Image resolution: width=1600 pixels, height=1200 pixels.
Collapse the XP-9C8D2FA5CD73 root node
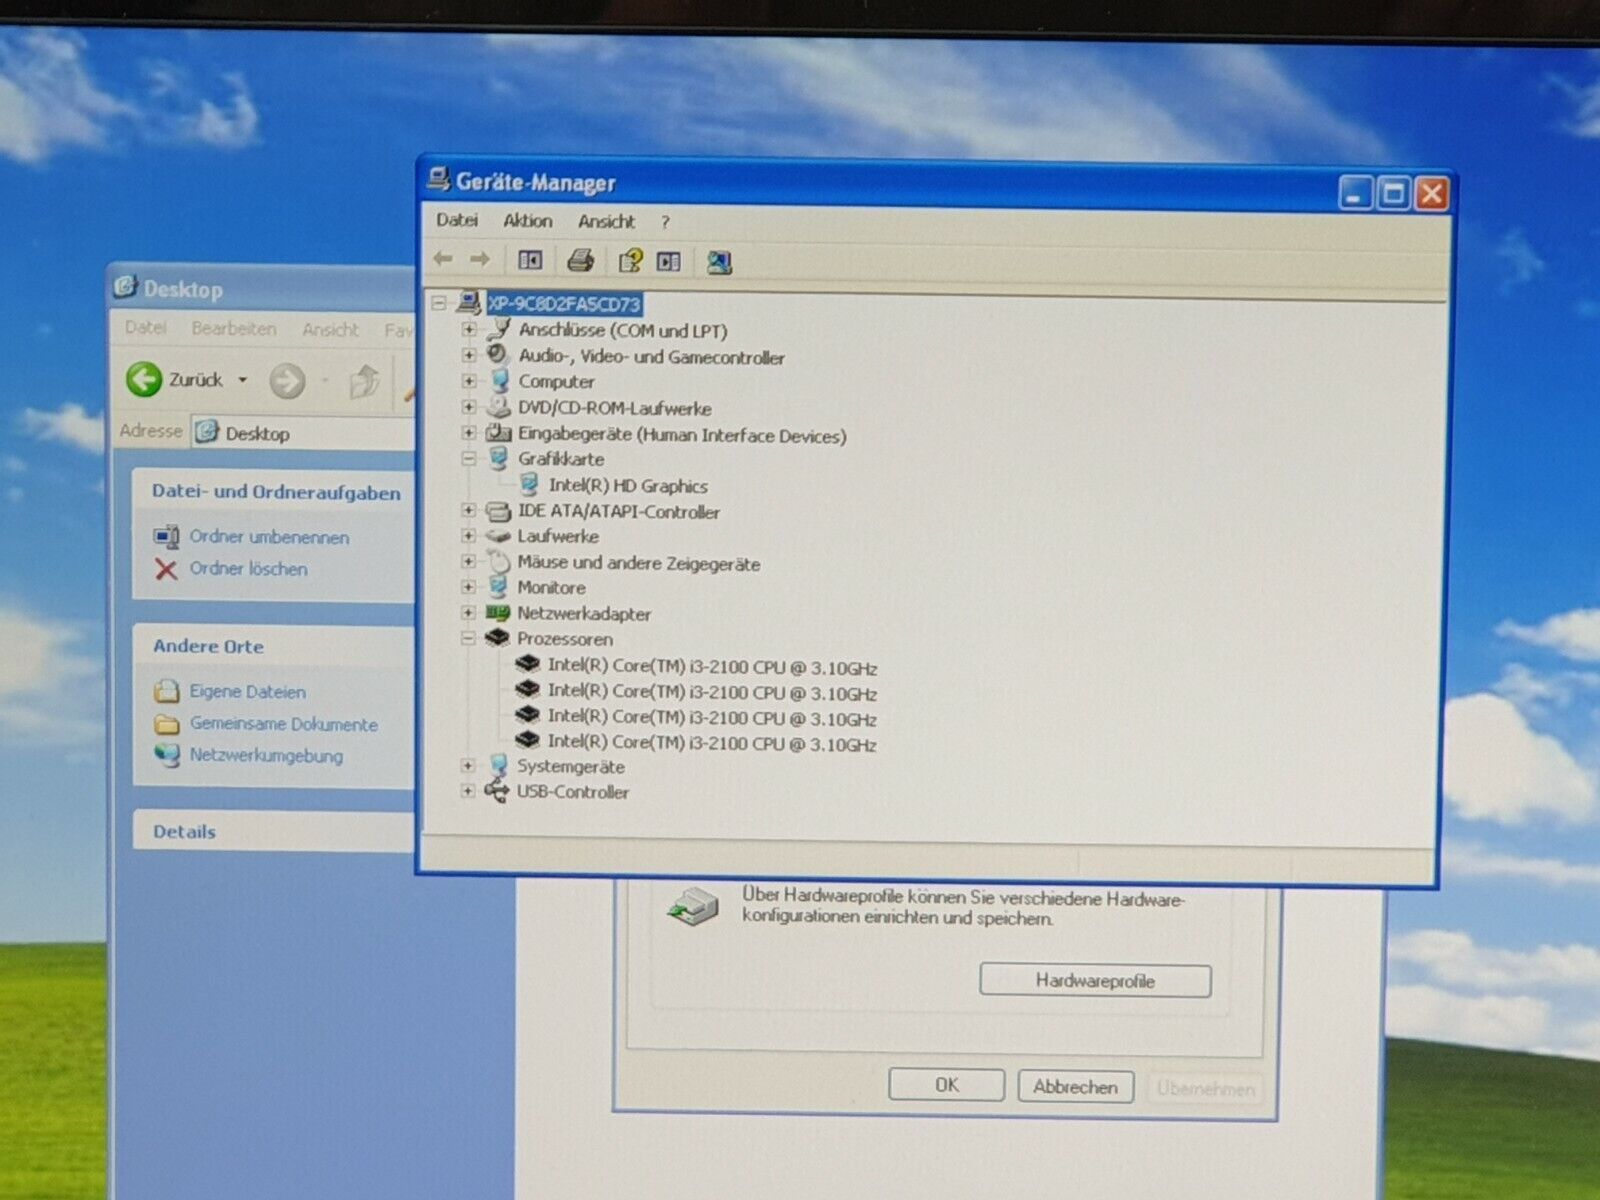point(438,303)
